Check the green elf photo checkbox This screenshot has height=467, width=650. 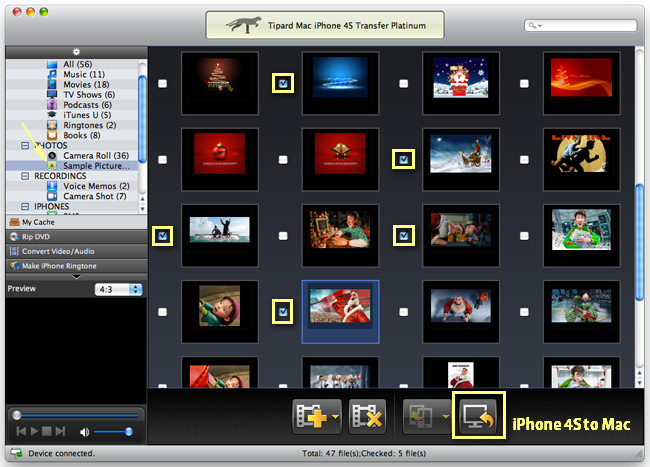524,236
